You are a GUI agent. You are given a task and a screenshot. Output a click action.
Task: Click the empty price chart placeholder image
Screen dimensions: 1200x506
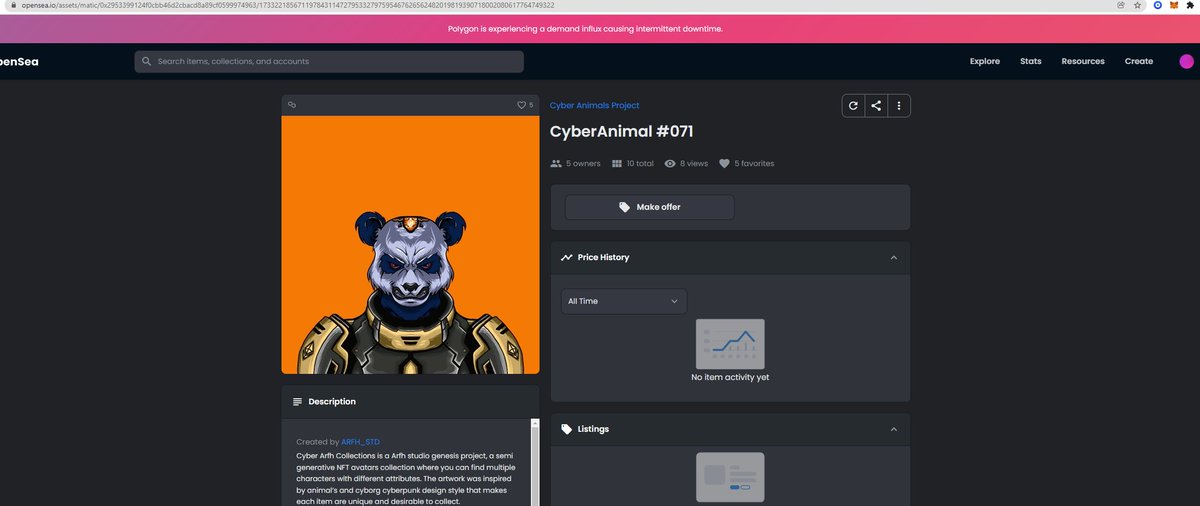click(x=730, y=343)
